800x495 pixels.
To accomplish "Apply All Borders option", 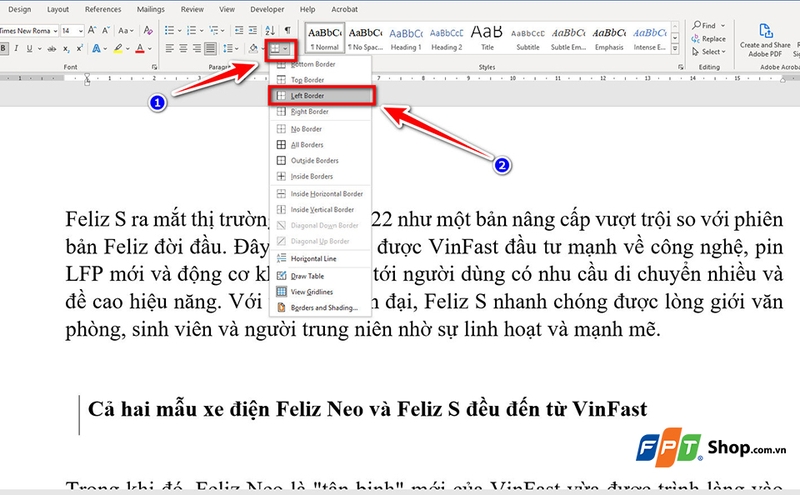I will (x=320, y=144).
